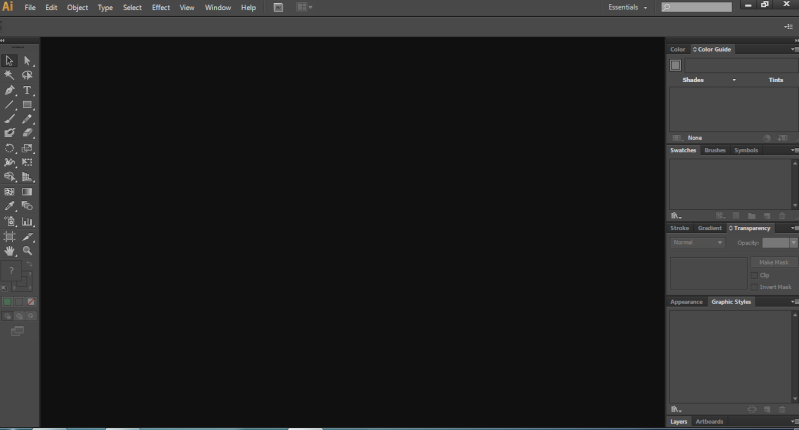Click the base color swatch in Color Guide
Viewport: 799px width, 430px height.
[675, 65]
